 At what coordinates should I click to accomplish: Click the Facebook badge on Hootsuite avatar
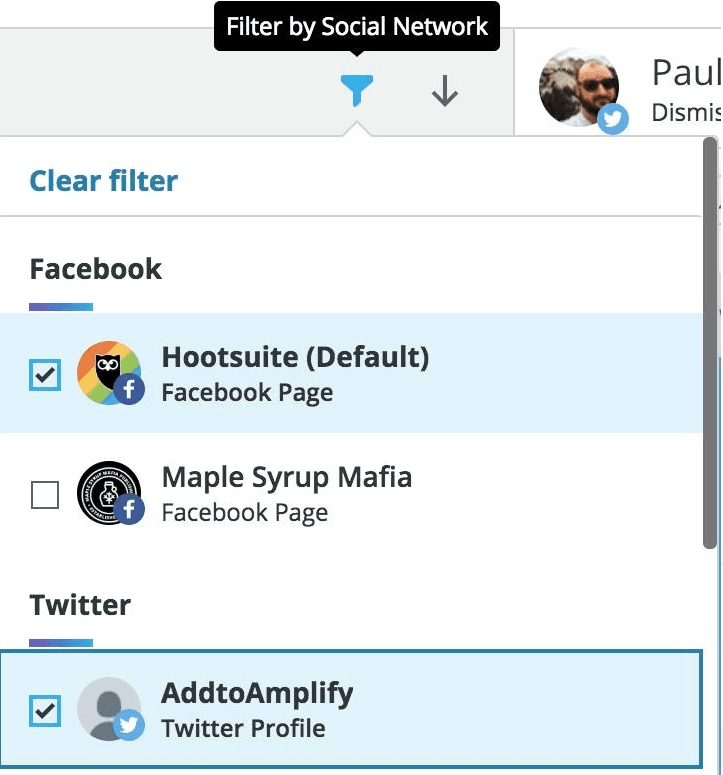(x=129, y=391)
